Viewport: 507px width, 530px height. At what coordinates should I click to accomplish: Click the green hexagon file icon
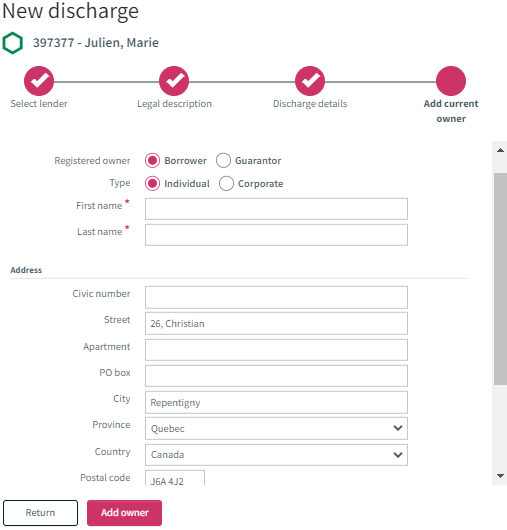(13, 43)
